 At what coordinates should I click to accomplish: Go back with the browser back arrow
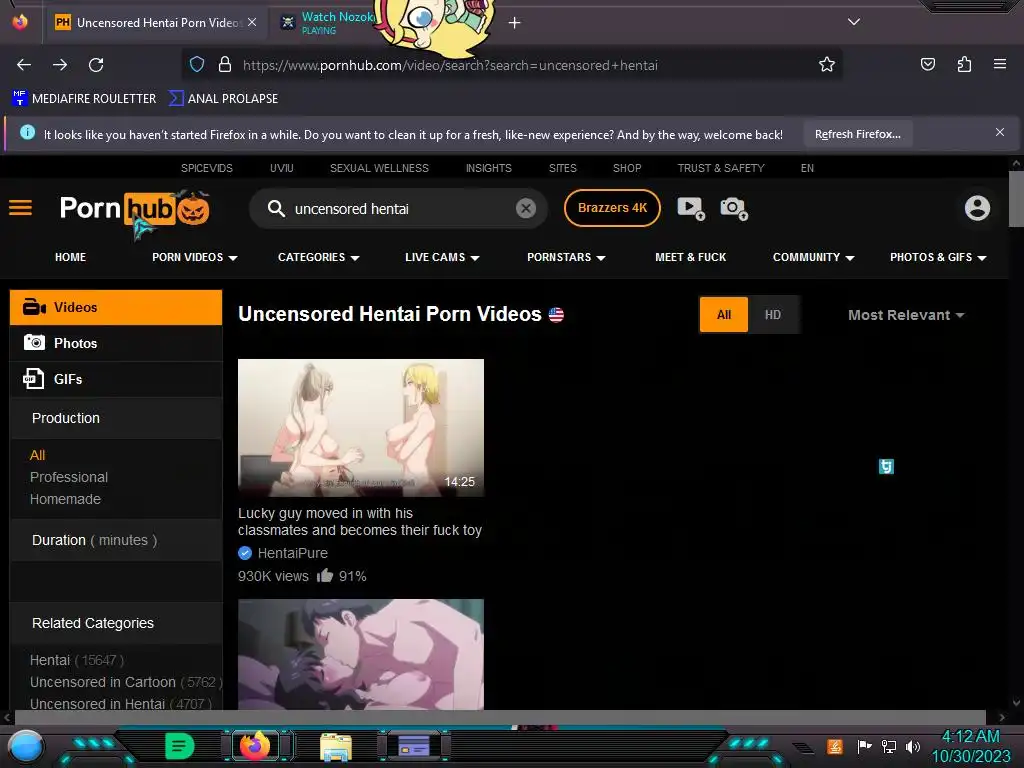point(24,65)
